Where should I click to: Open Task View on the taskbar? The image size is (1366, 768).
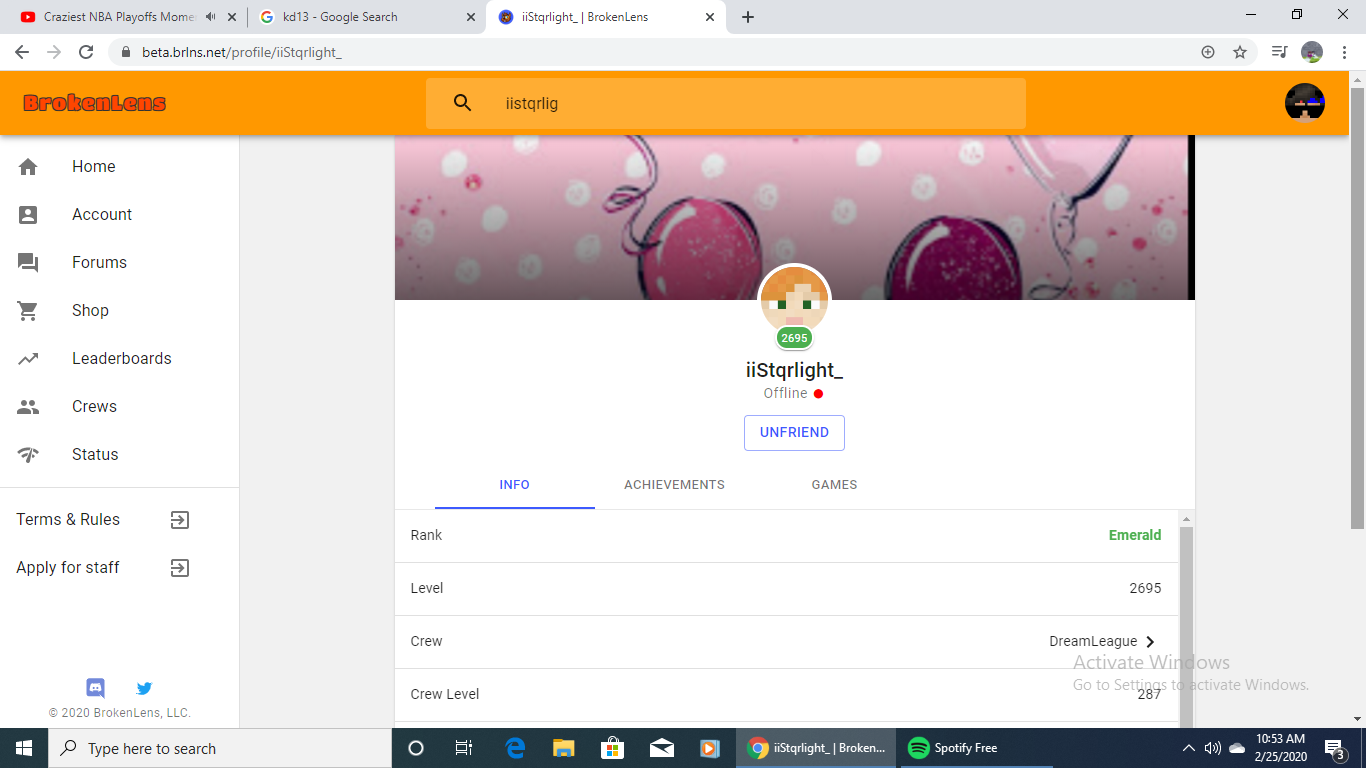tap(463, 748)
